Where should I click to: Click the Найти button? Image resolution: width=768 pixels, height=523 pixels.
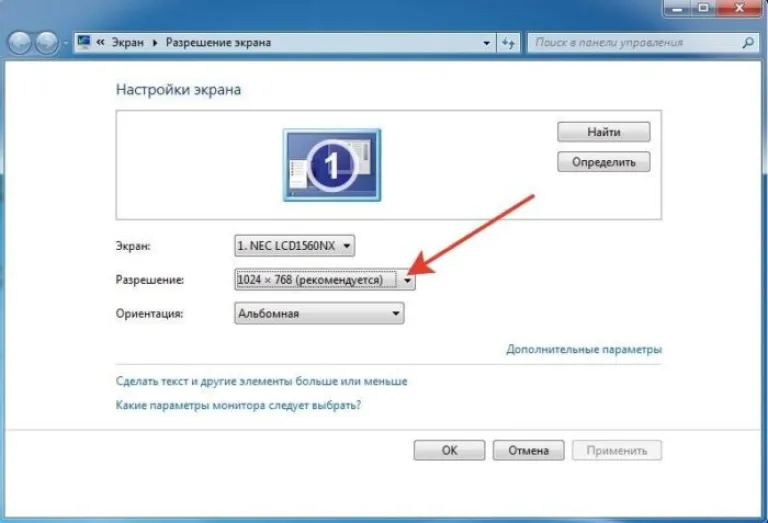pos(604,132)
